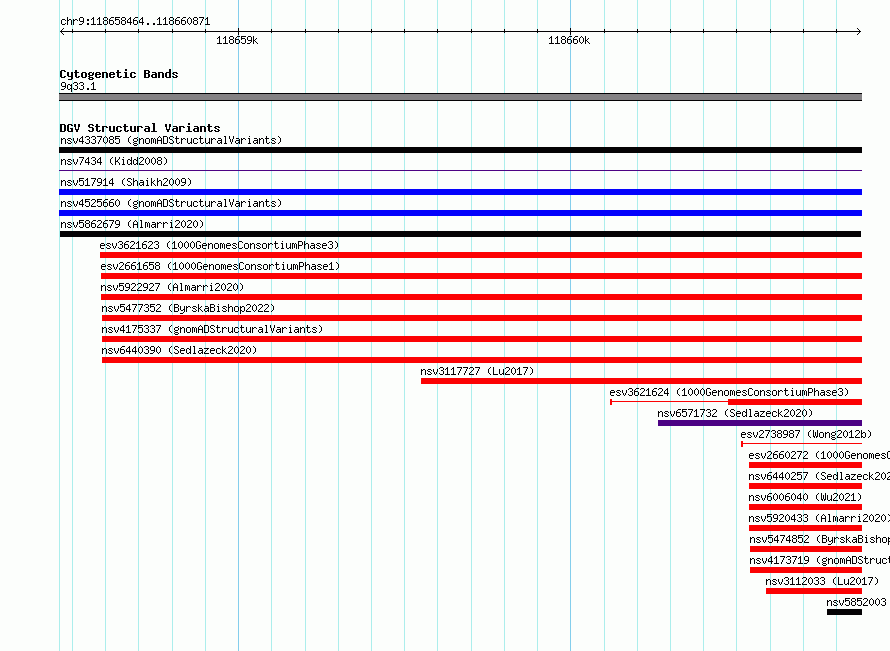Open nsv4173719 gnomAD label
Screen dimensions: 890x651
pos(819,560)
